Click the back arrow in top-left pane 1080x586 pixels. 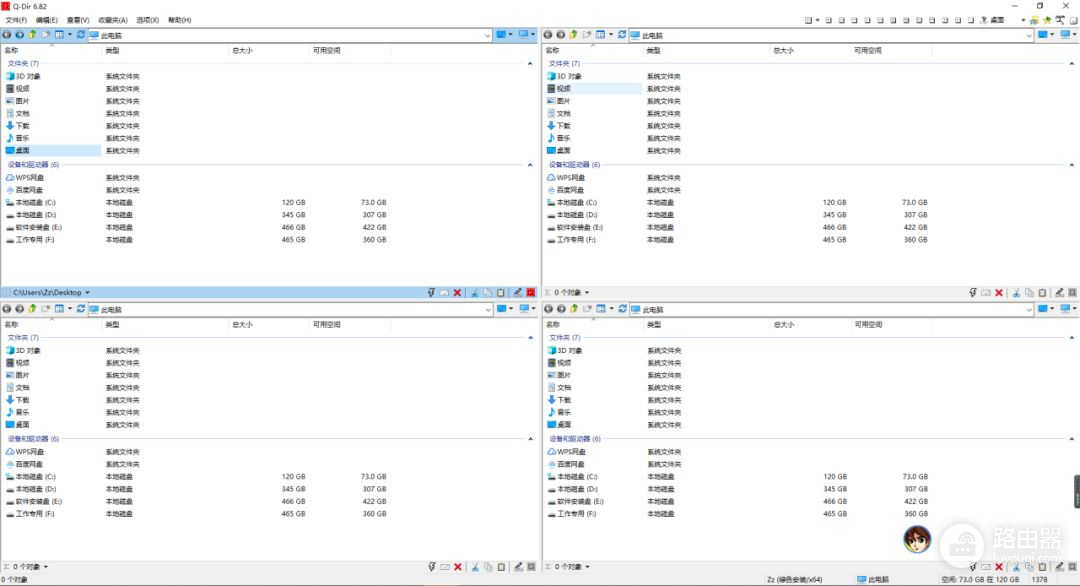(7, 35)
